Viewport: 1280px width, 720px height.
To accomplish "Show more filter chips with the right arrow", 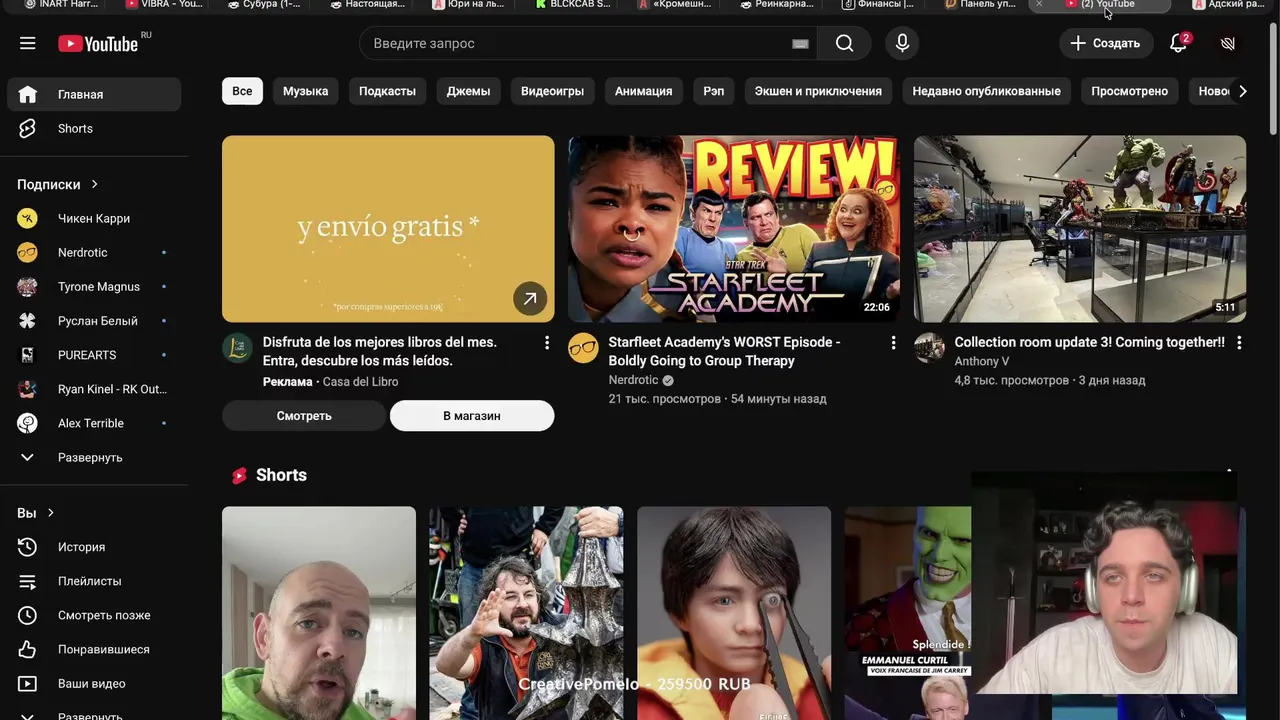I will point(1242,91).
